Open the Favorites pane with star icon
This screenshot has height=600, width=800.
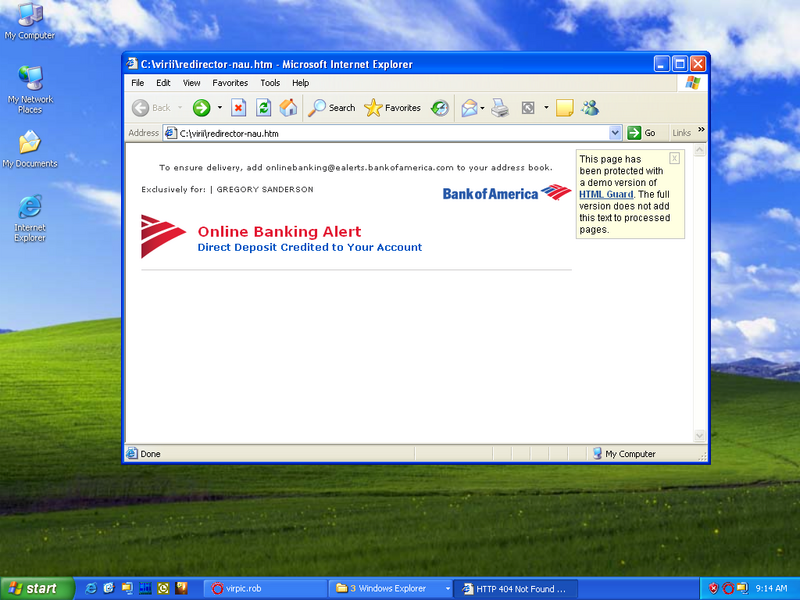(x=392, y=108)
